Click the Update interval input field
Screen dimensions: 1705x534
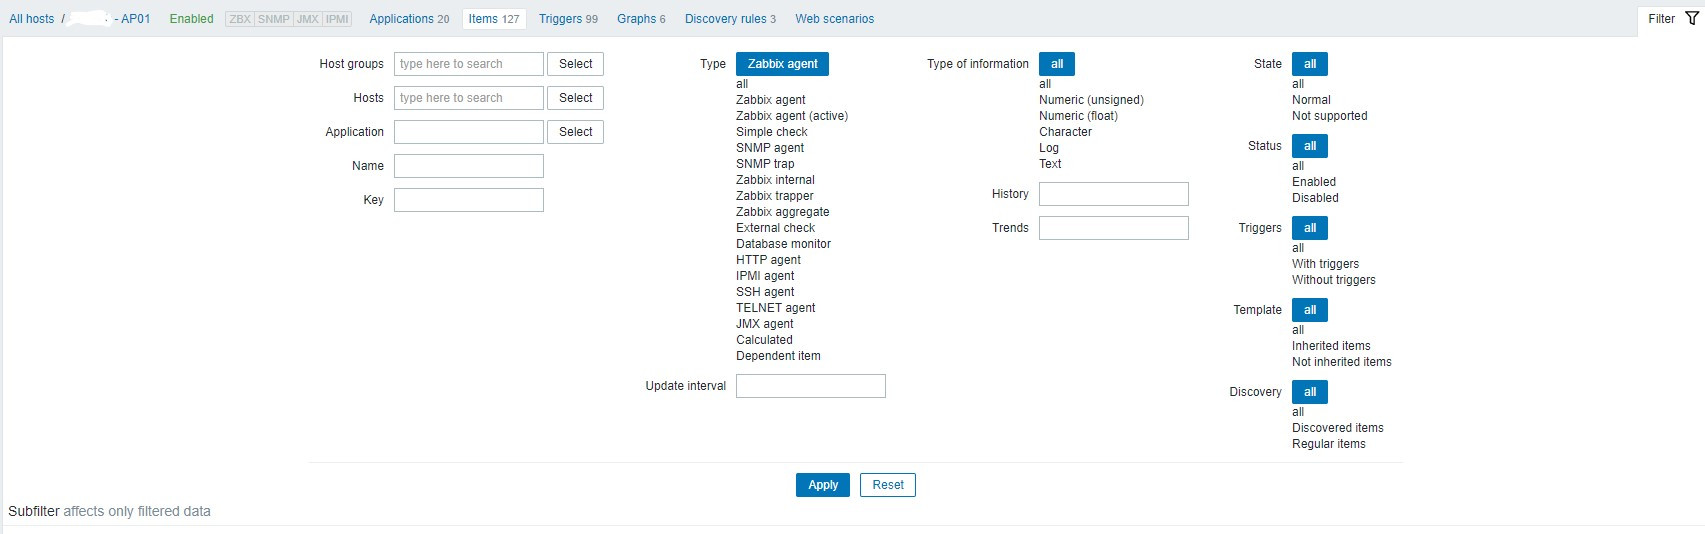[x=811, y=386]
